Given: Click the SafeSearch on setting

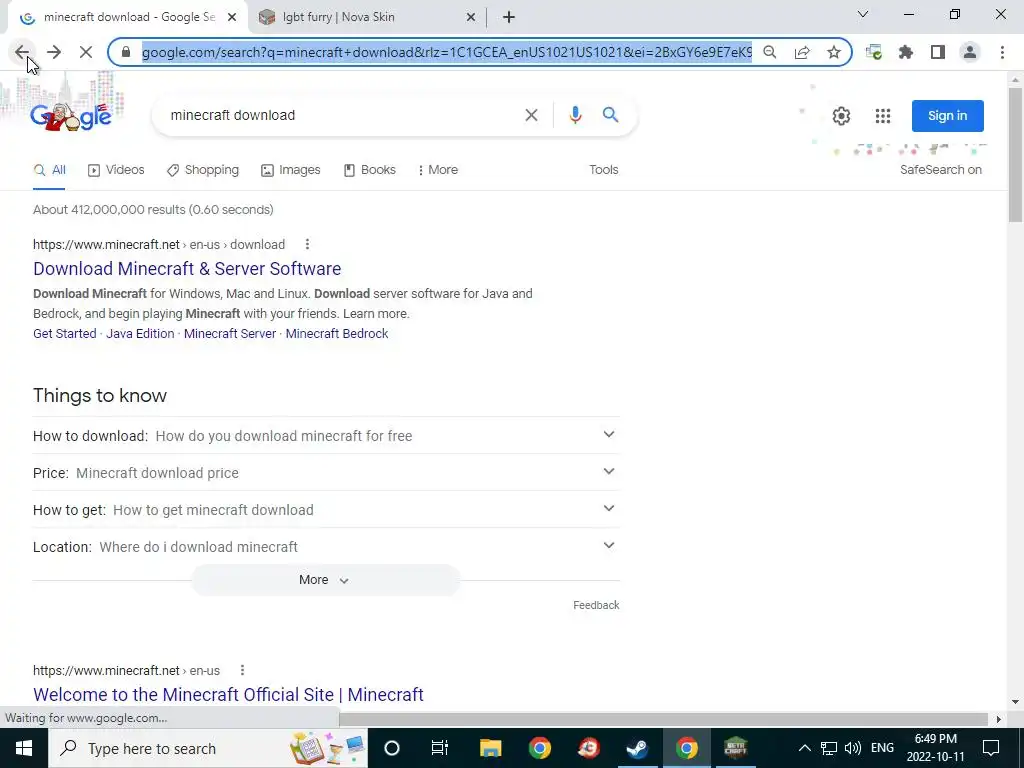Looking at the screenshot, I should tap(940, 170).
